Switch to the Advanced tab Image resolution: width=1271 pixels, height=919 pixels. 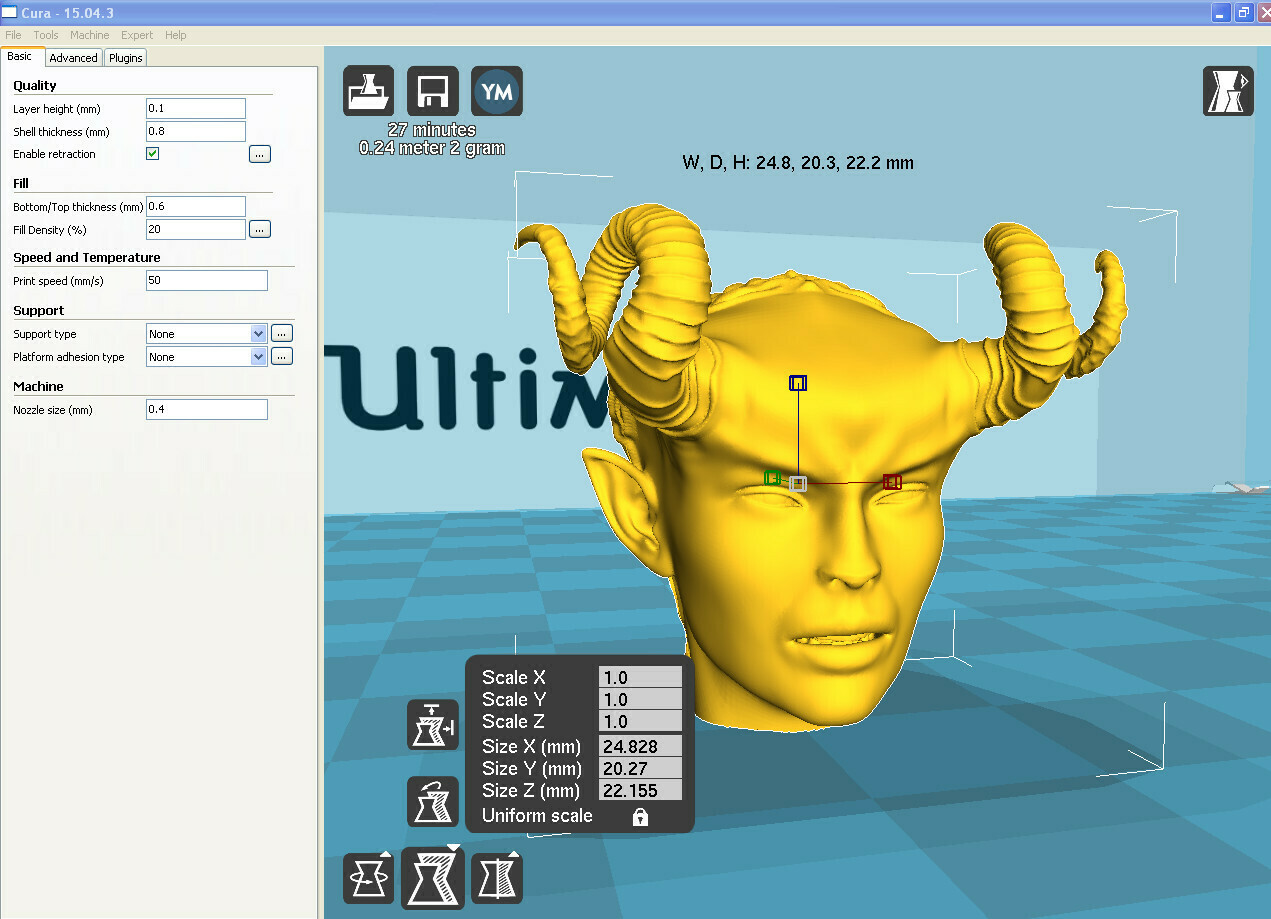pyautogui.click(x=73, y=57)
